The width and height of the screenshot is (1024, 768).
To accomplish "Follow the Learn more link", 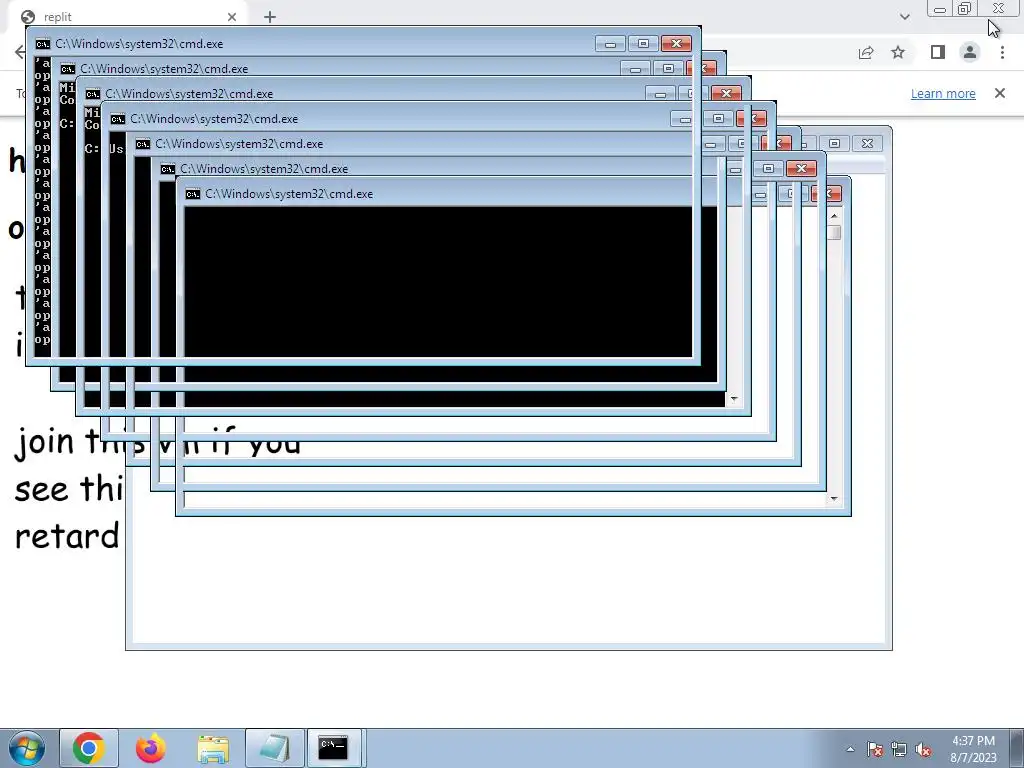I will pyautogui.click(x=943, y=93).
